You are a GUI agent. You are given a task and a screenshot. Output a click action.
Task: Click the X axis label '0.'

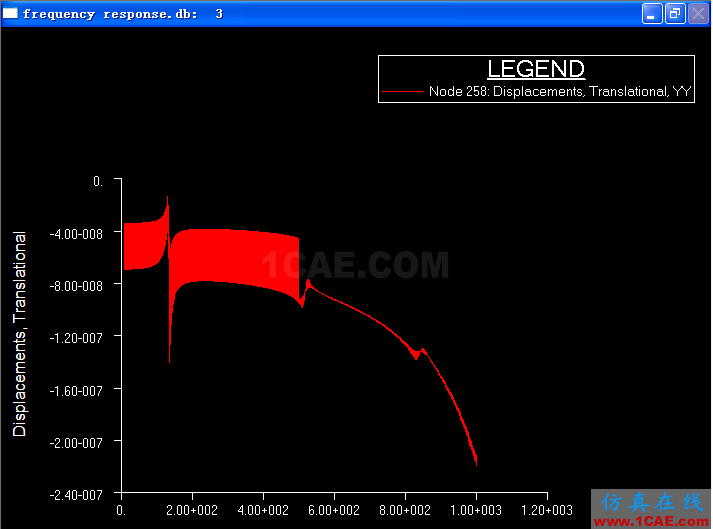[121, 510]
